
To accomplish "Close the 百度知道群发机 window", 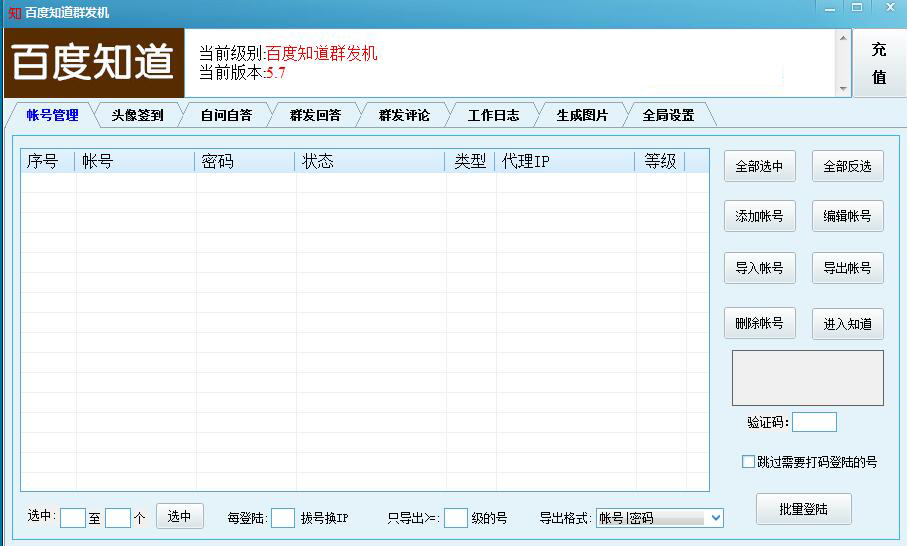I will click(890, 8).
